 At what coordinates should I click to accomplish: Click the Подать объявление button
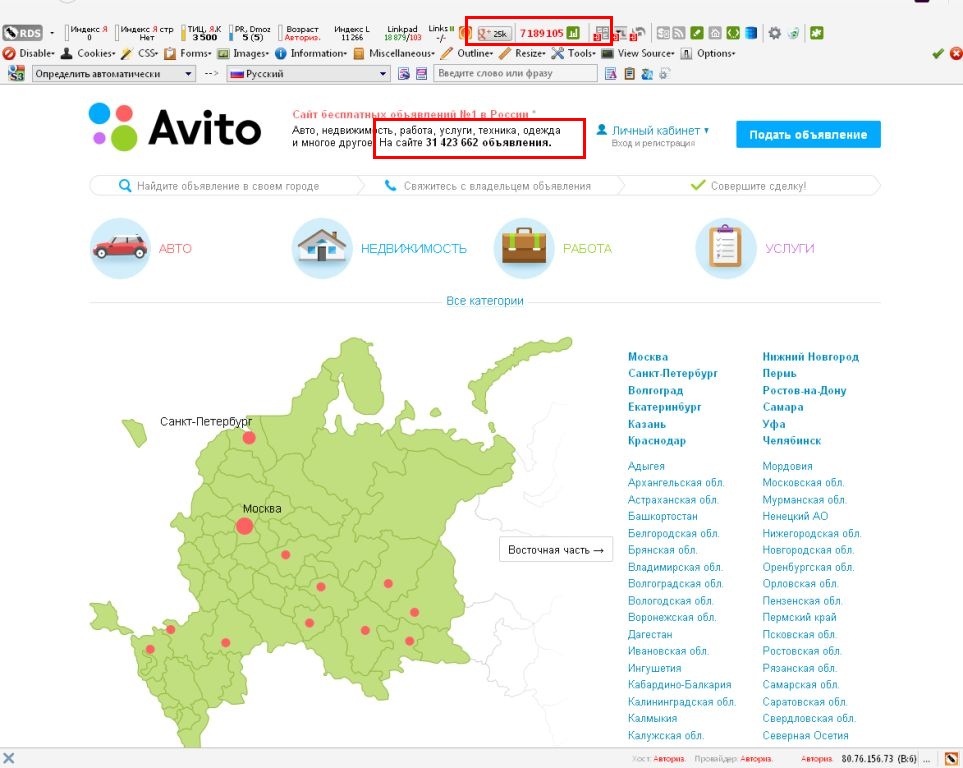(x=807, y=133)
